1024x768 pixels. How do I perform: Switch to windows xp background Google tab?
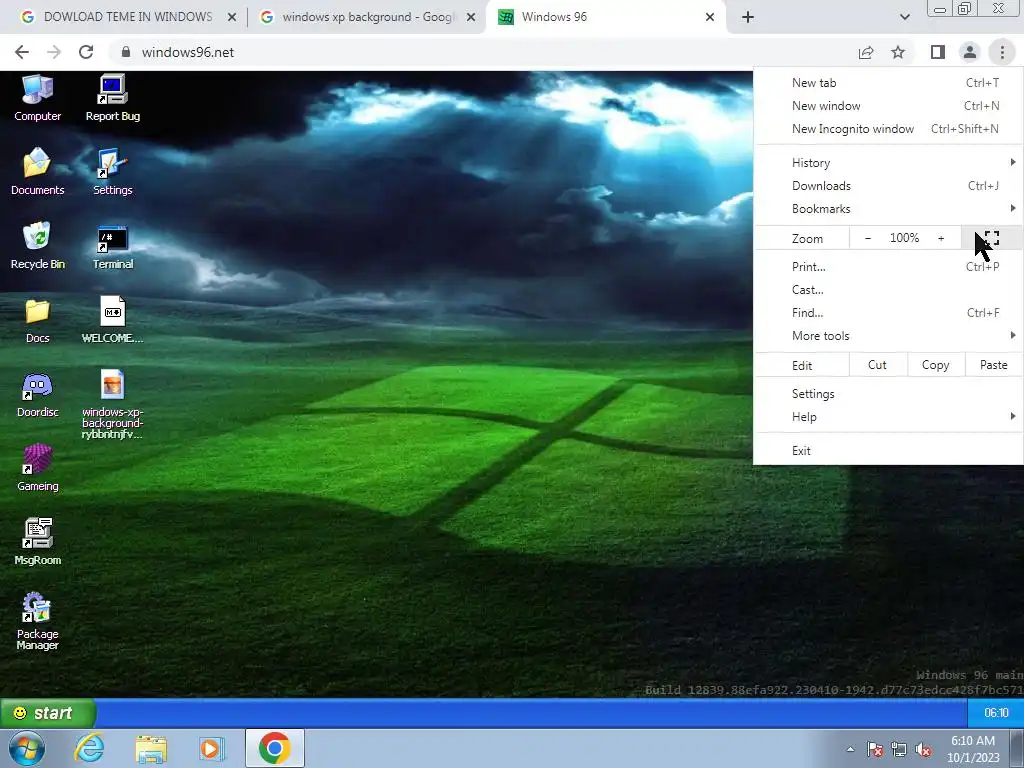(366, 17)
